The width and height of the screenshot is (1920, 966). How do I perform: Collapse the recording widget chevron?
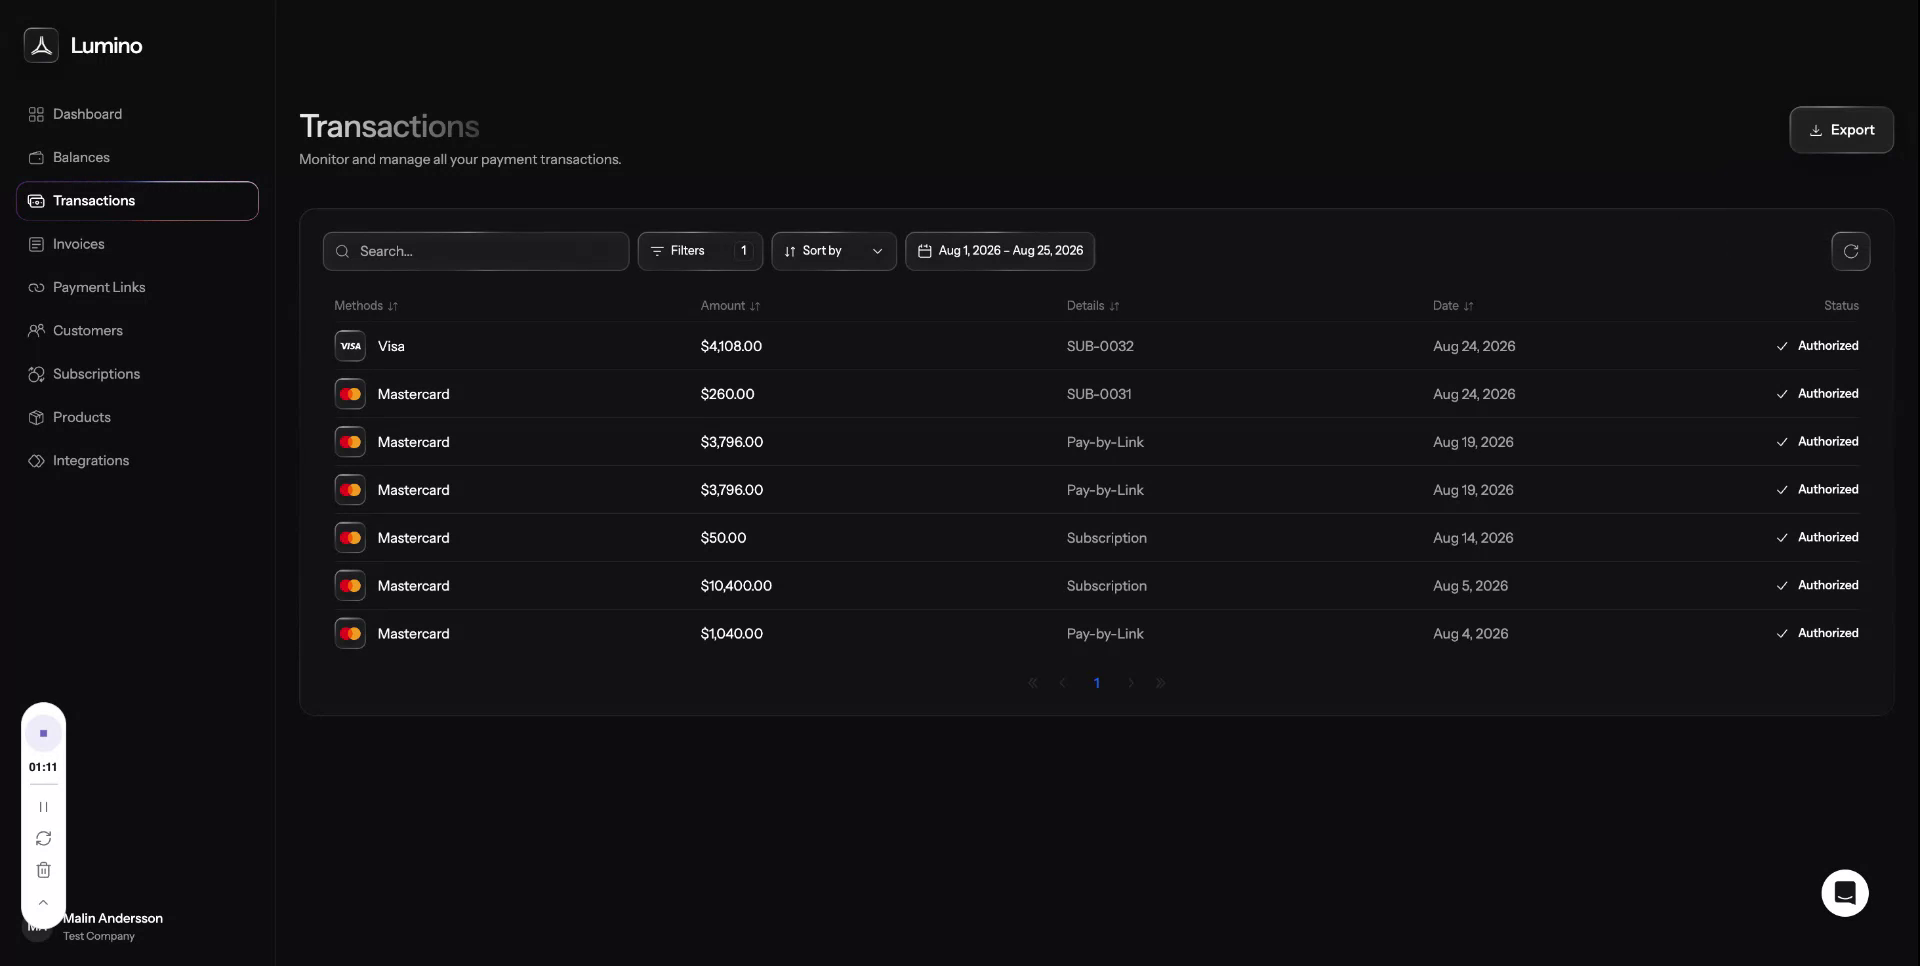point(43,902)
